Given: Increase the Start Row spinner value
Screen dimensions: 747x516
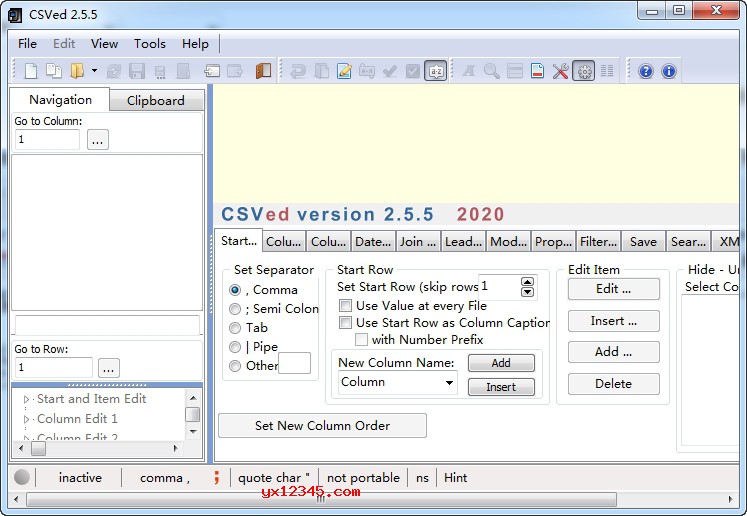Looking at the screenshot, I should tap(527, 282).
